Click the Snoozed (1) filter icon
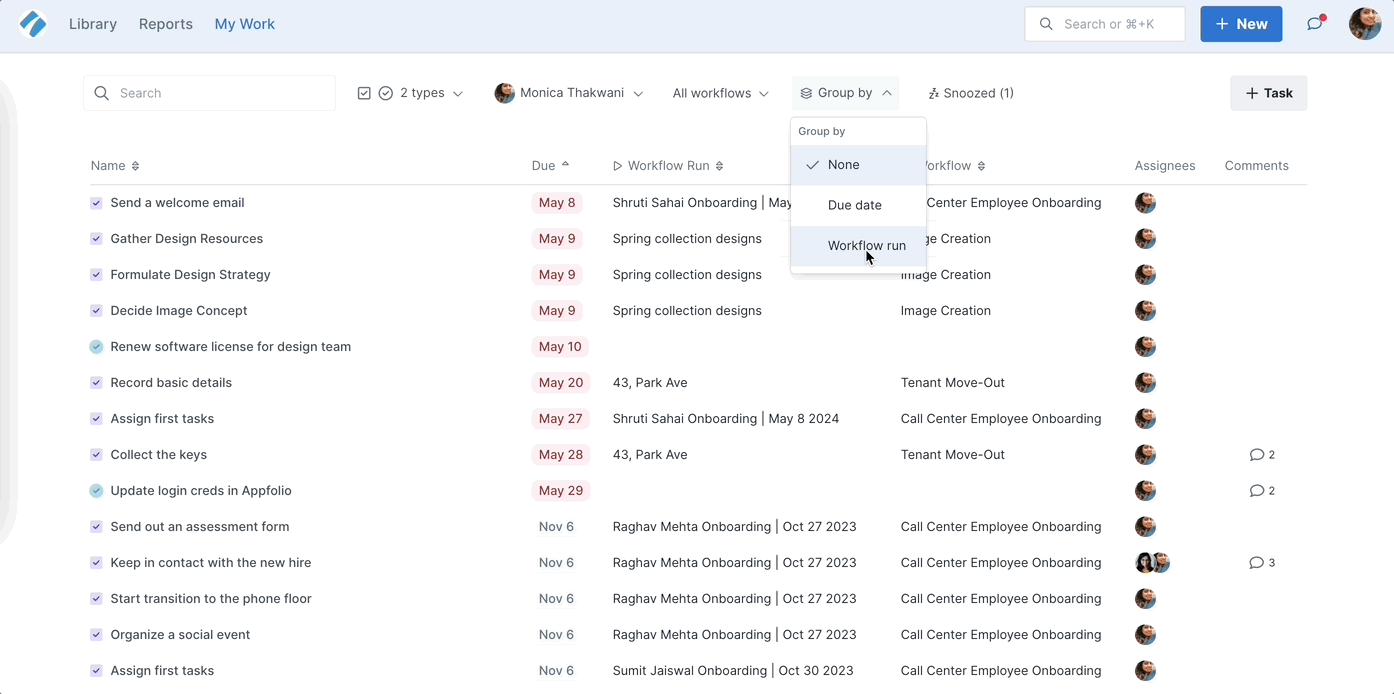This screenshot has width=1394, height=694. click(934, 93)
